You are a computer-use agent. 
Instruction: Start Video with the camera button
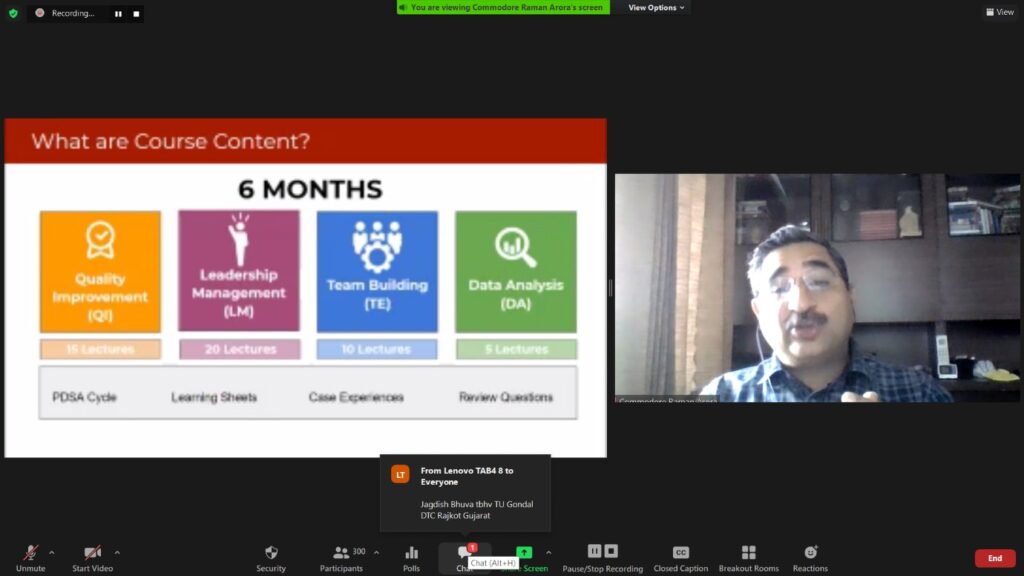pyautogui.click(x=92, y=556)
